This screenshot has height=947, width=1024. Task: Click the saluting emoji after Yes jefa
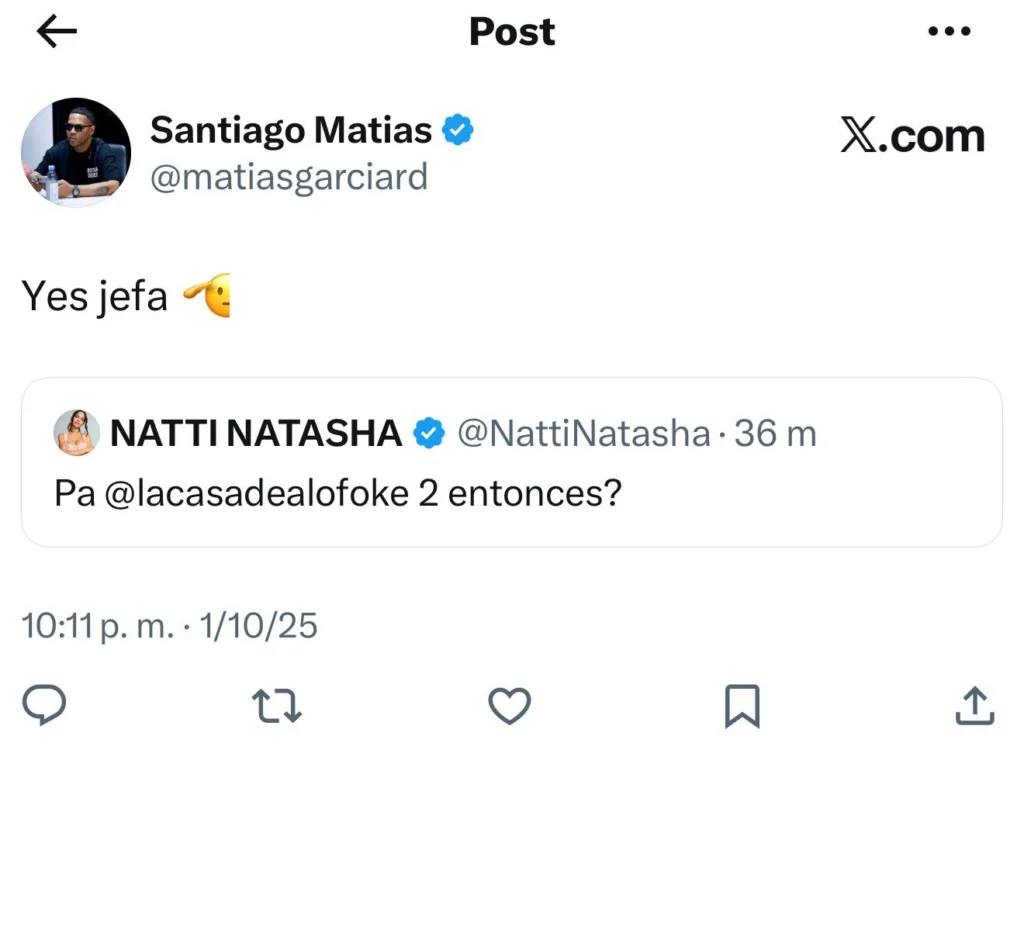point(207,295)
